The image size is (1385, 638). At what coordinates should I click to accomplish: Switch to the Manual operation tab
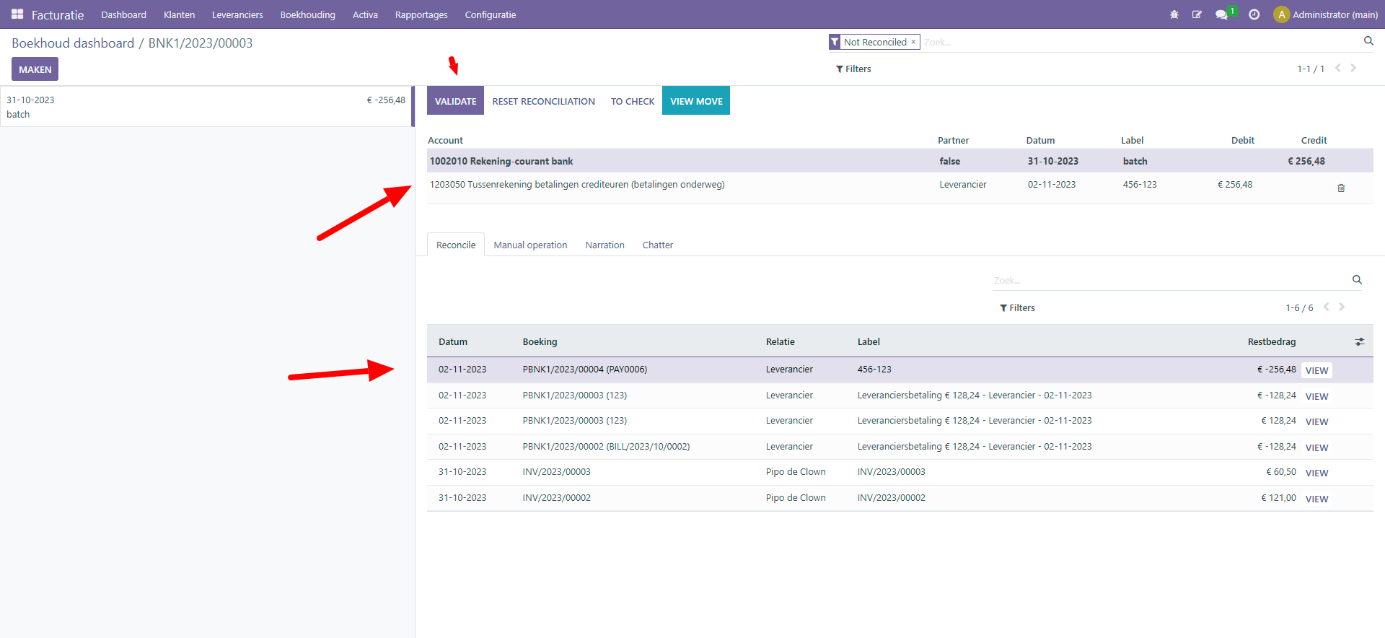530,245
